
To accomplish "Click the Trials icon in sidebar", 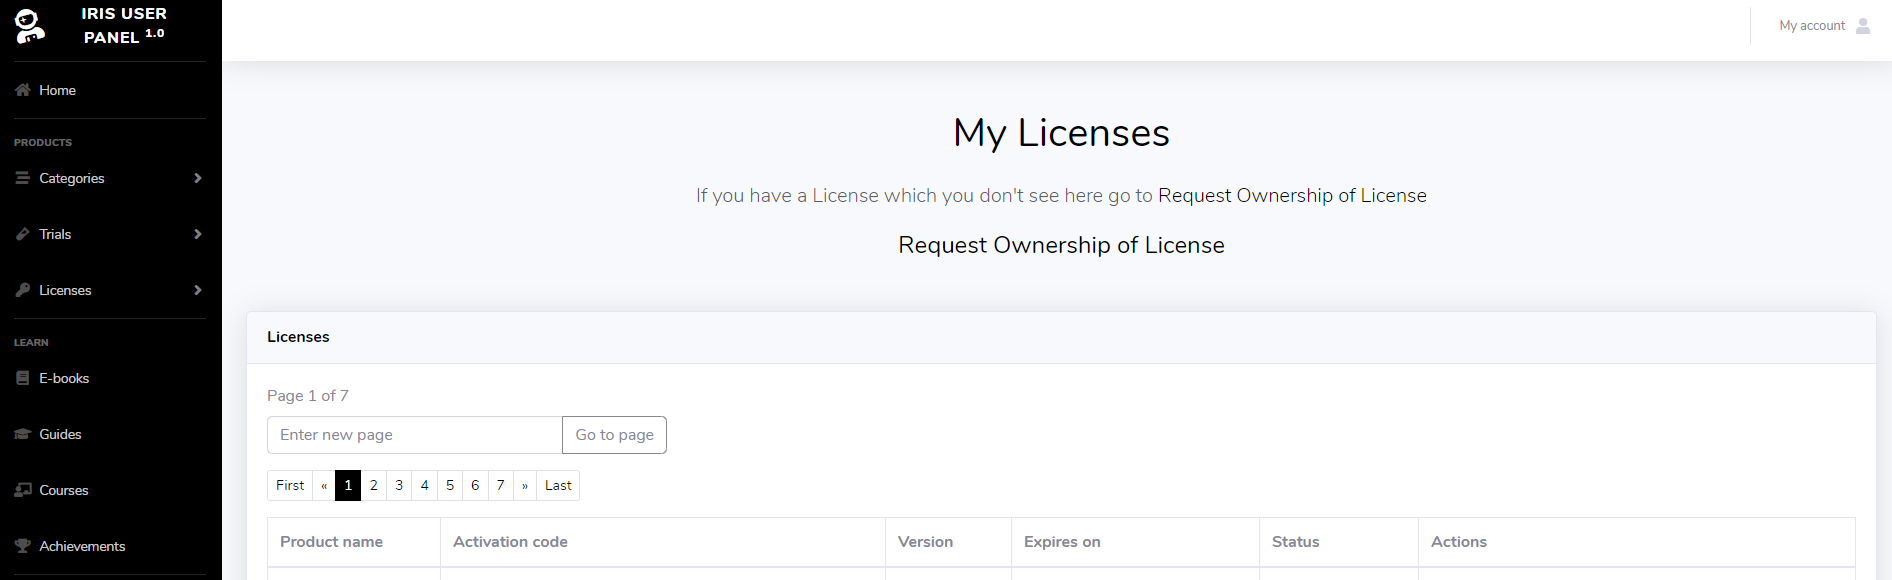I will point(23,234).
